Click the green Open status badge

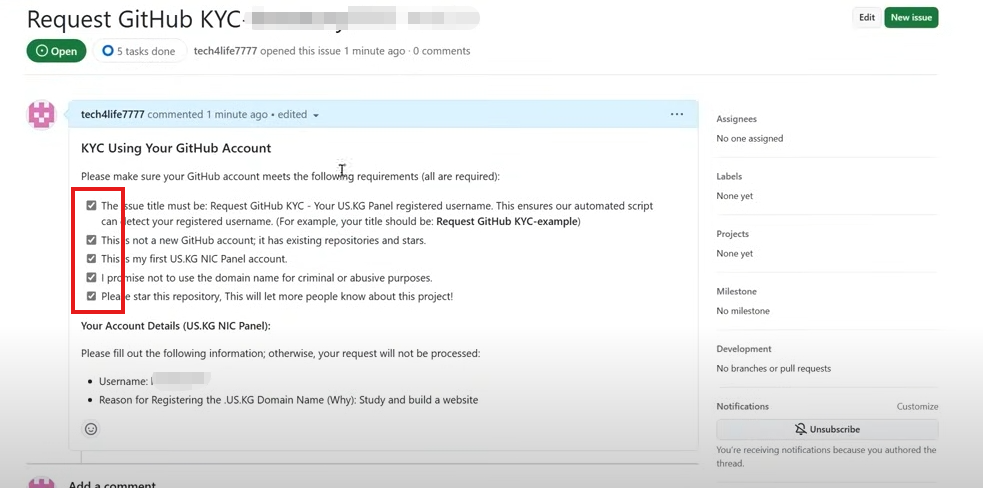[56, 51]
